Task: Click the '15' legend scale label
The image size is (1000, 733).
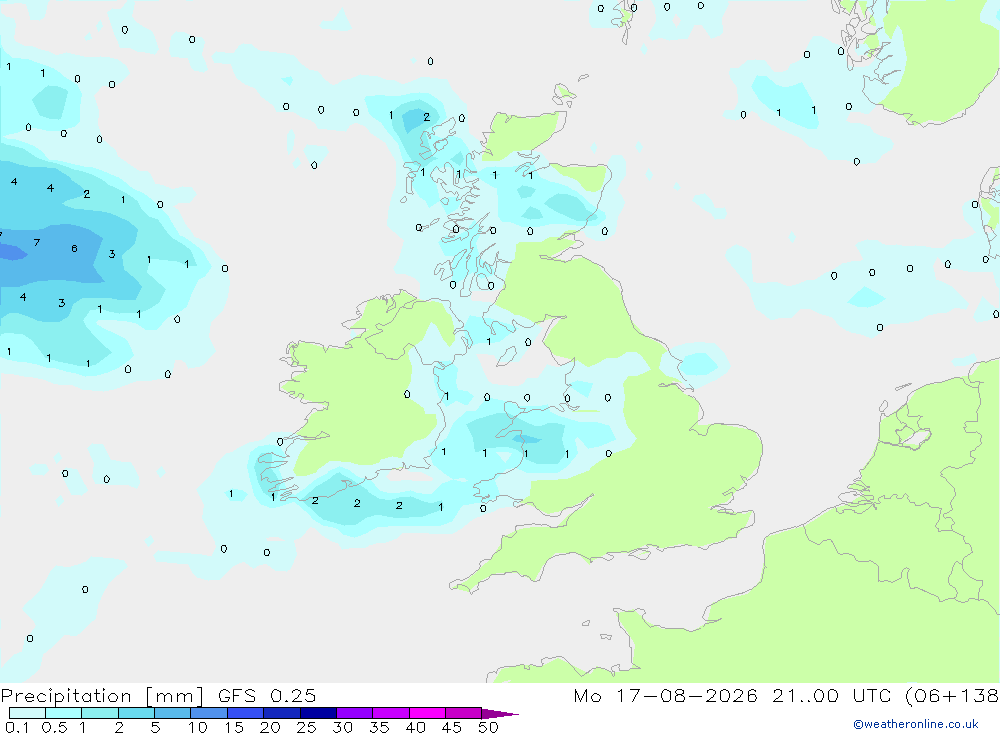Action: point(234,727)
